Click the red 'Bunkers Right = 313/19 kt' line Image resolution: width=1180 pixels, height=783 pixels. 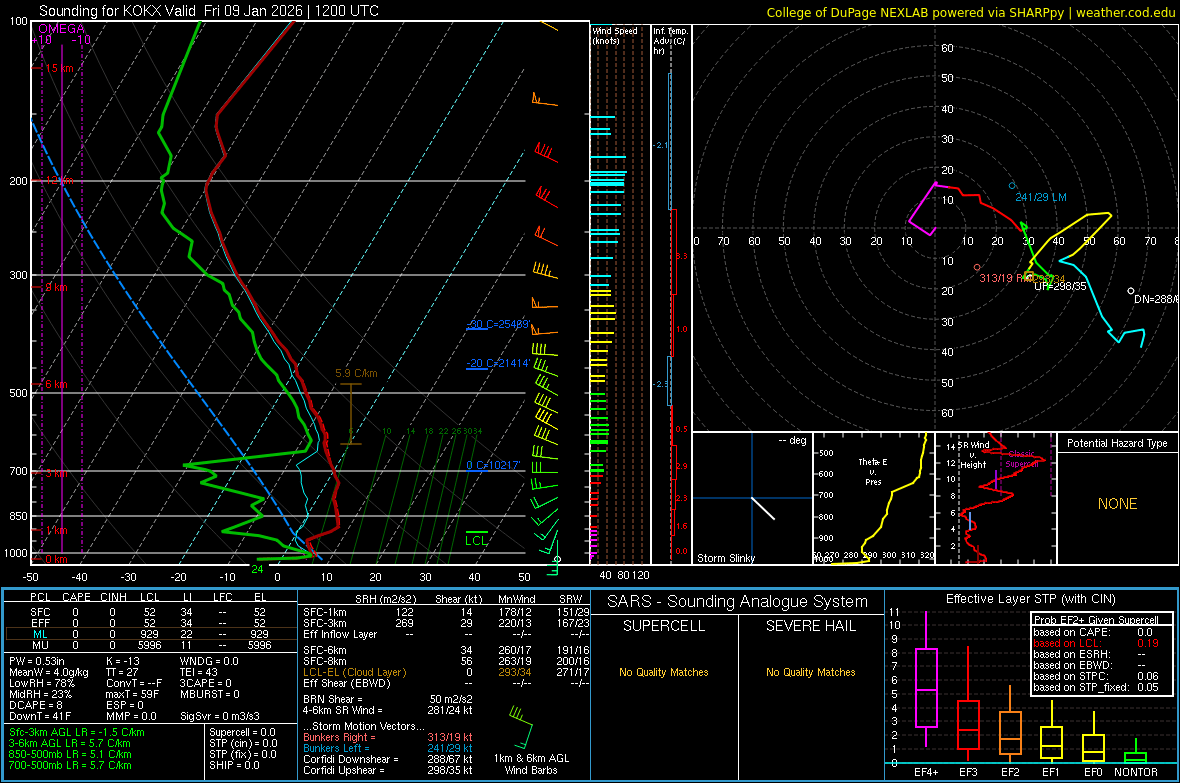pyautogui.click(x=388, y=738)
